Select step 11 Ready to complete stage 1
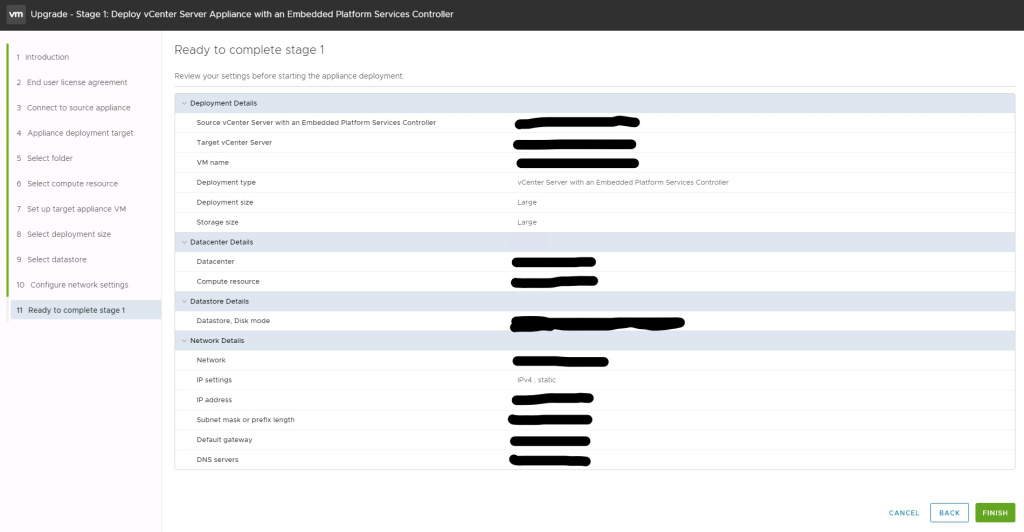1024x532 pixels. [86, 310]
